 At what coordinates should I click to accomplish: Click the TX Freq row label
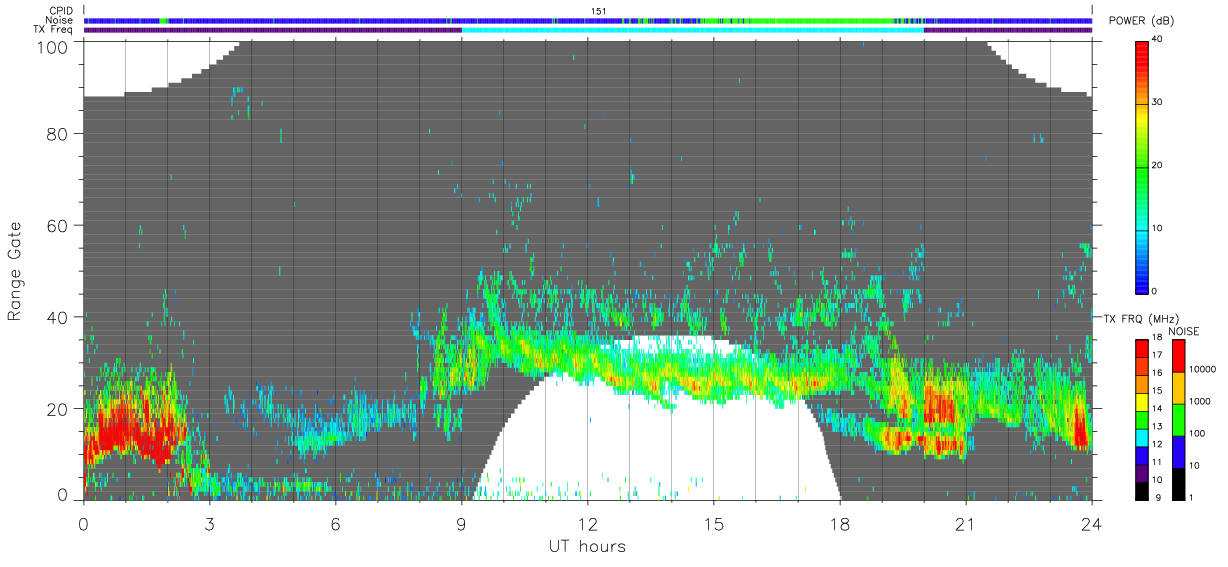[54, 29]
